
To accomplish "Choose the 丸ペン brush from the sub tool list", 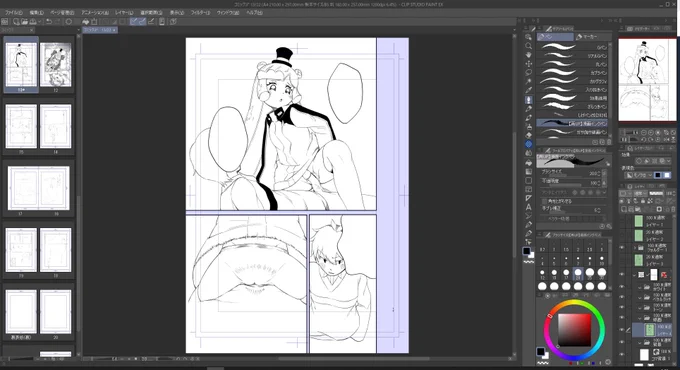I will (x=572, y=64).
